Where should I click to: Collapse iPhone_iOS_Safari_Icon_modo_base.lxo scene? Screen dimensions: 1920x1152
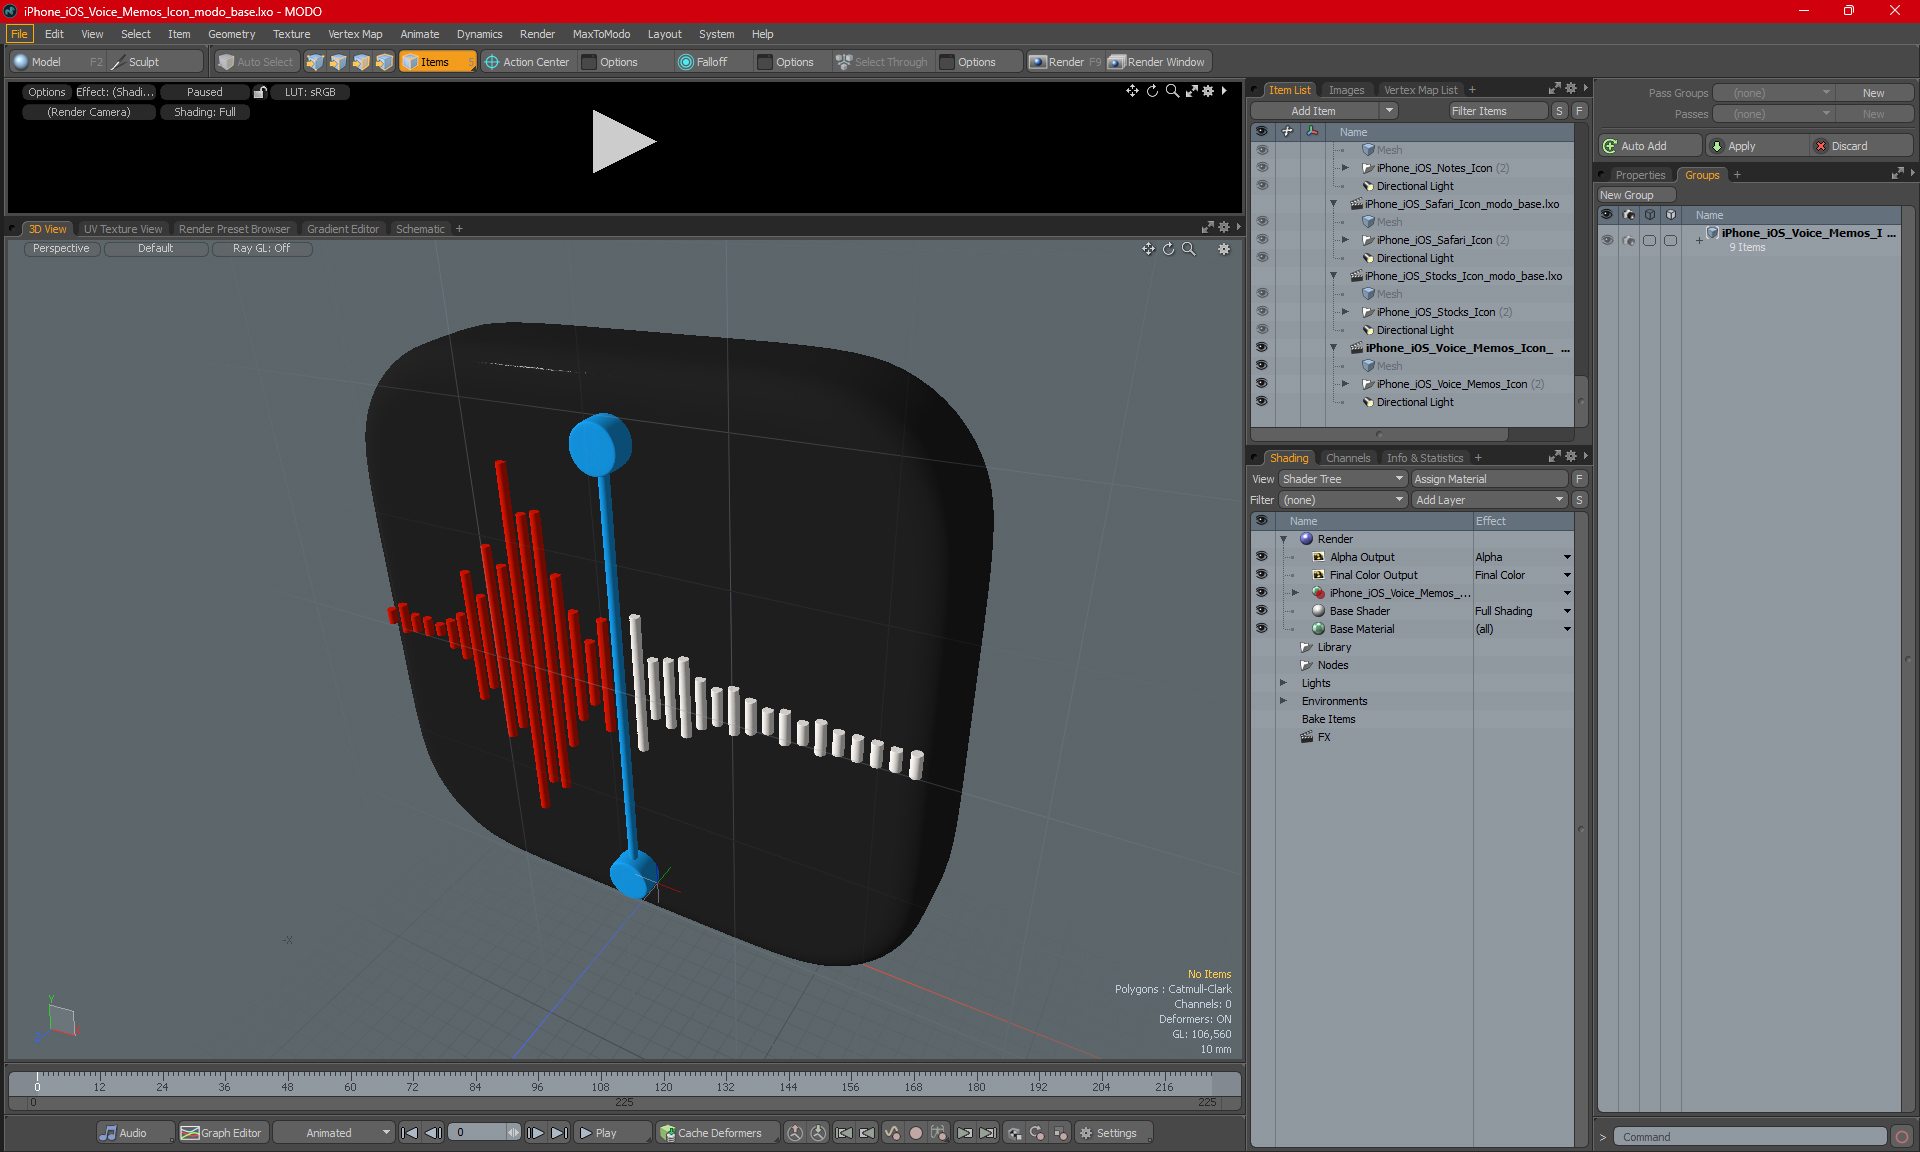pos(1333,204)
